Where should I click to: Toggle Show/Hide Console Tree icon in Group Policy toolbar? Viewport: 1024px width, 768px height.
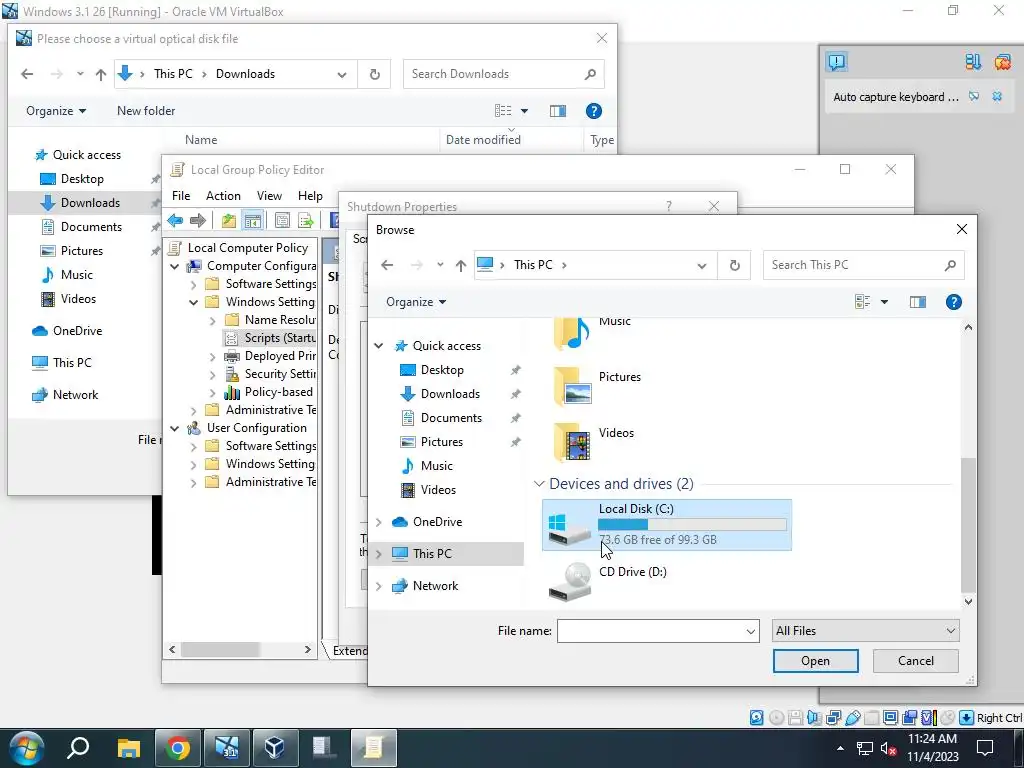(252, 220)
